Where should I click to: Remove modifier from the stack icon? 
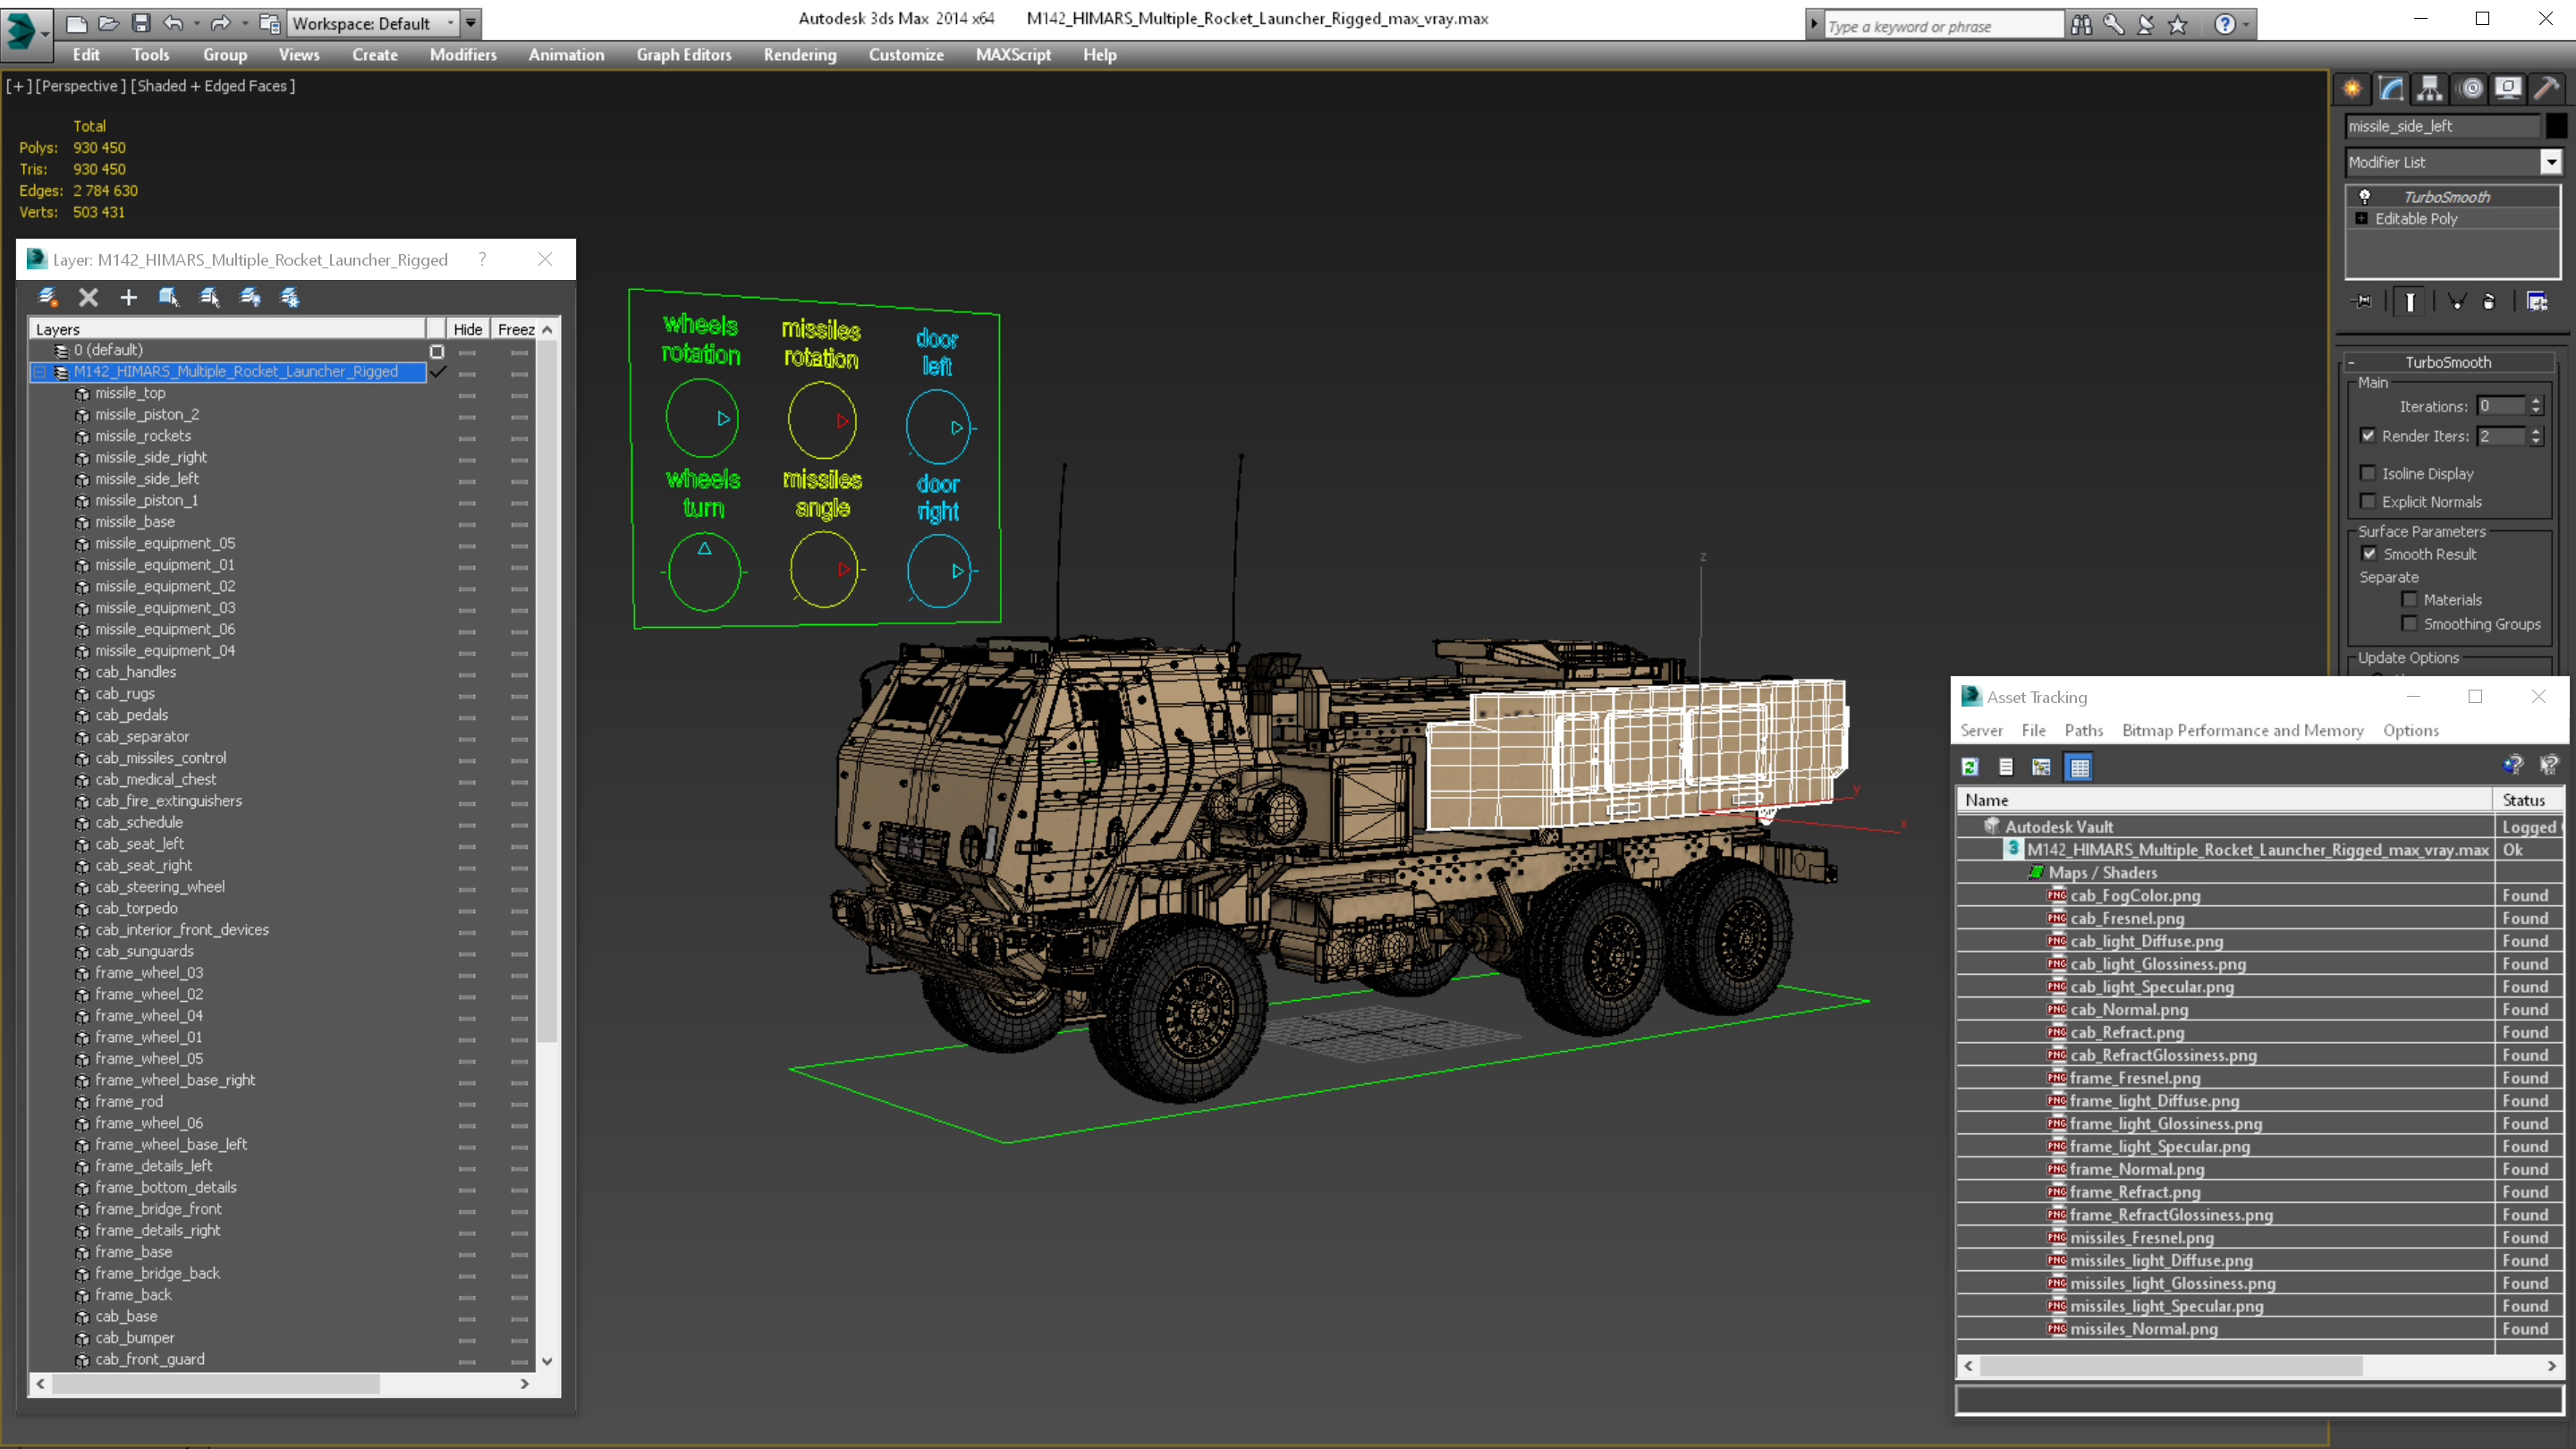2489,301
